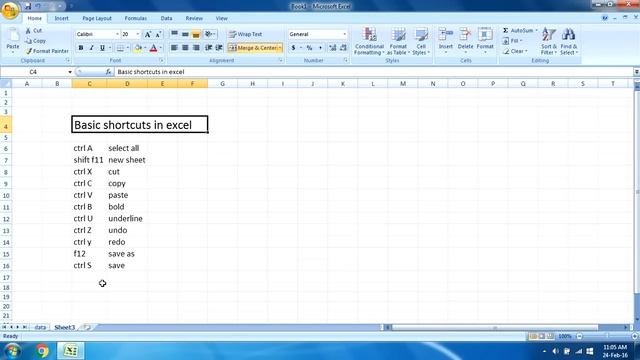Image resolution: width=640 pixels, height=360 pixels.
Task: Open Conditional Formatting menu
Action: (x=369, y=41)
